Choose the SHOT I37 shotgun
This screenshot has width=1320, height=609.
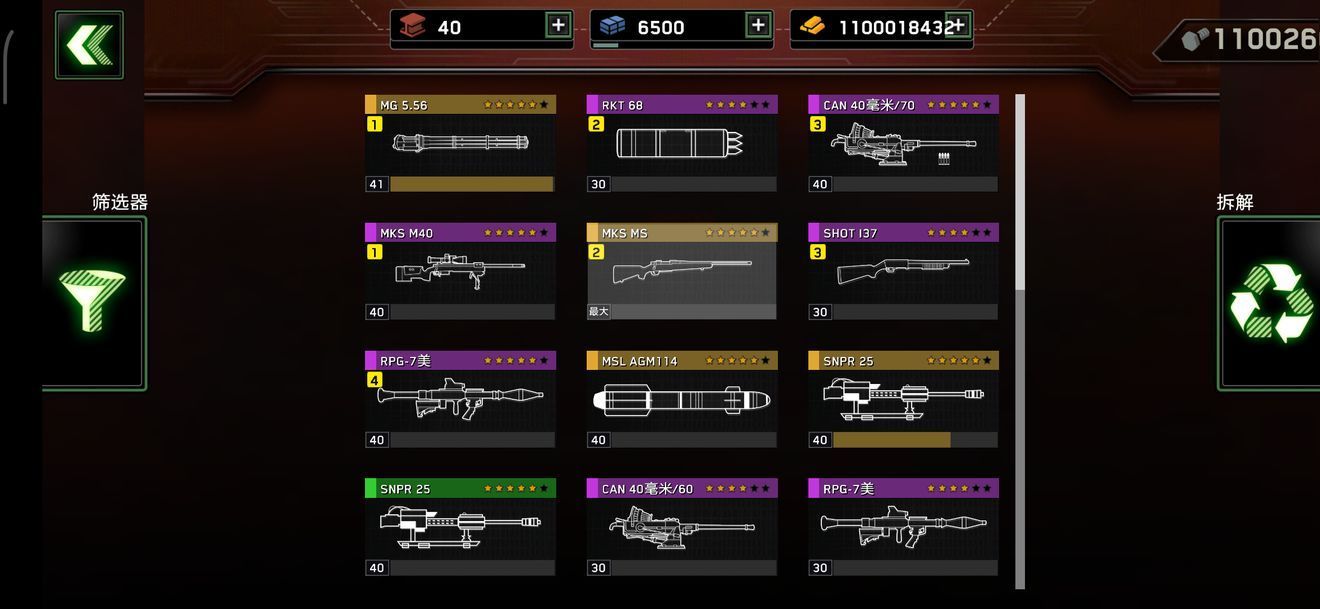pos(903,272)
